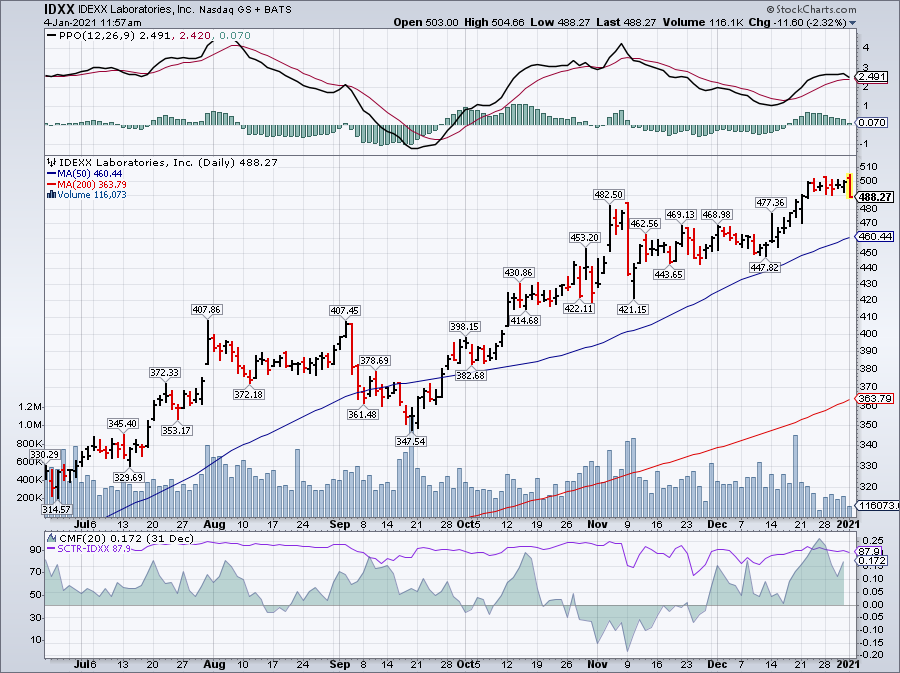Click the 382.68 price label
900x673 pixels.
tap(470, 376)
